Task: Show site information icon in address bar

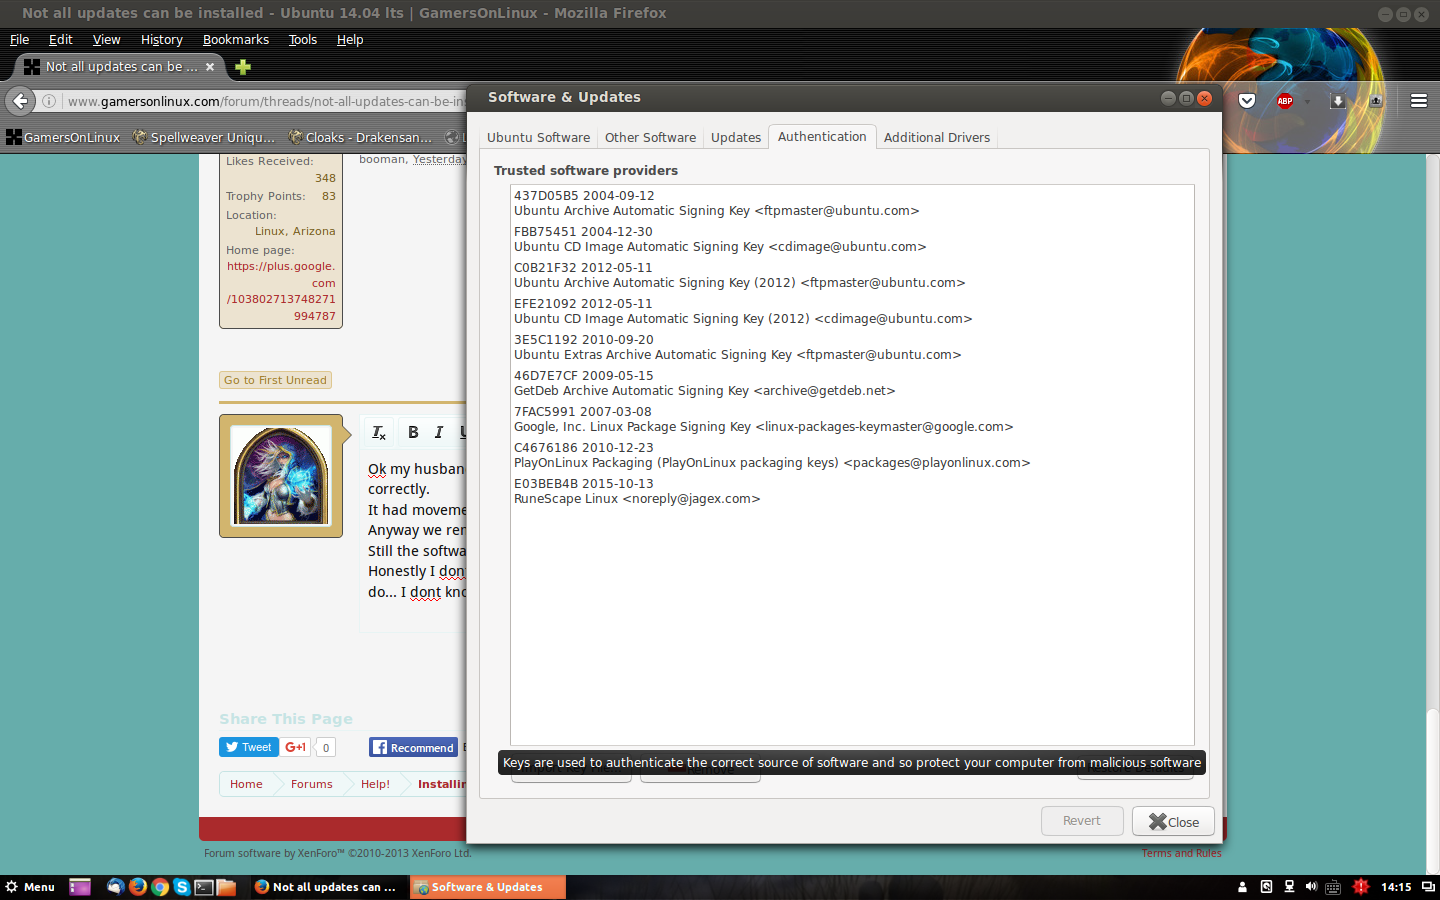Action: 48,101
